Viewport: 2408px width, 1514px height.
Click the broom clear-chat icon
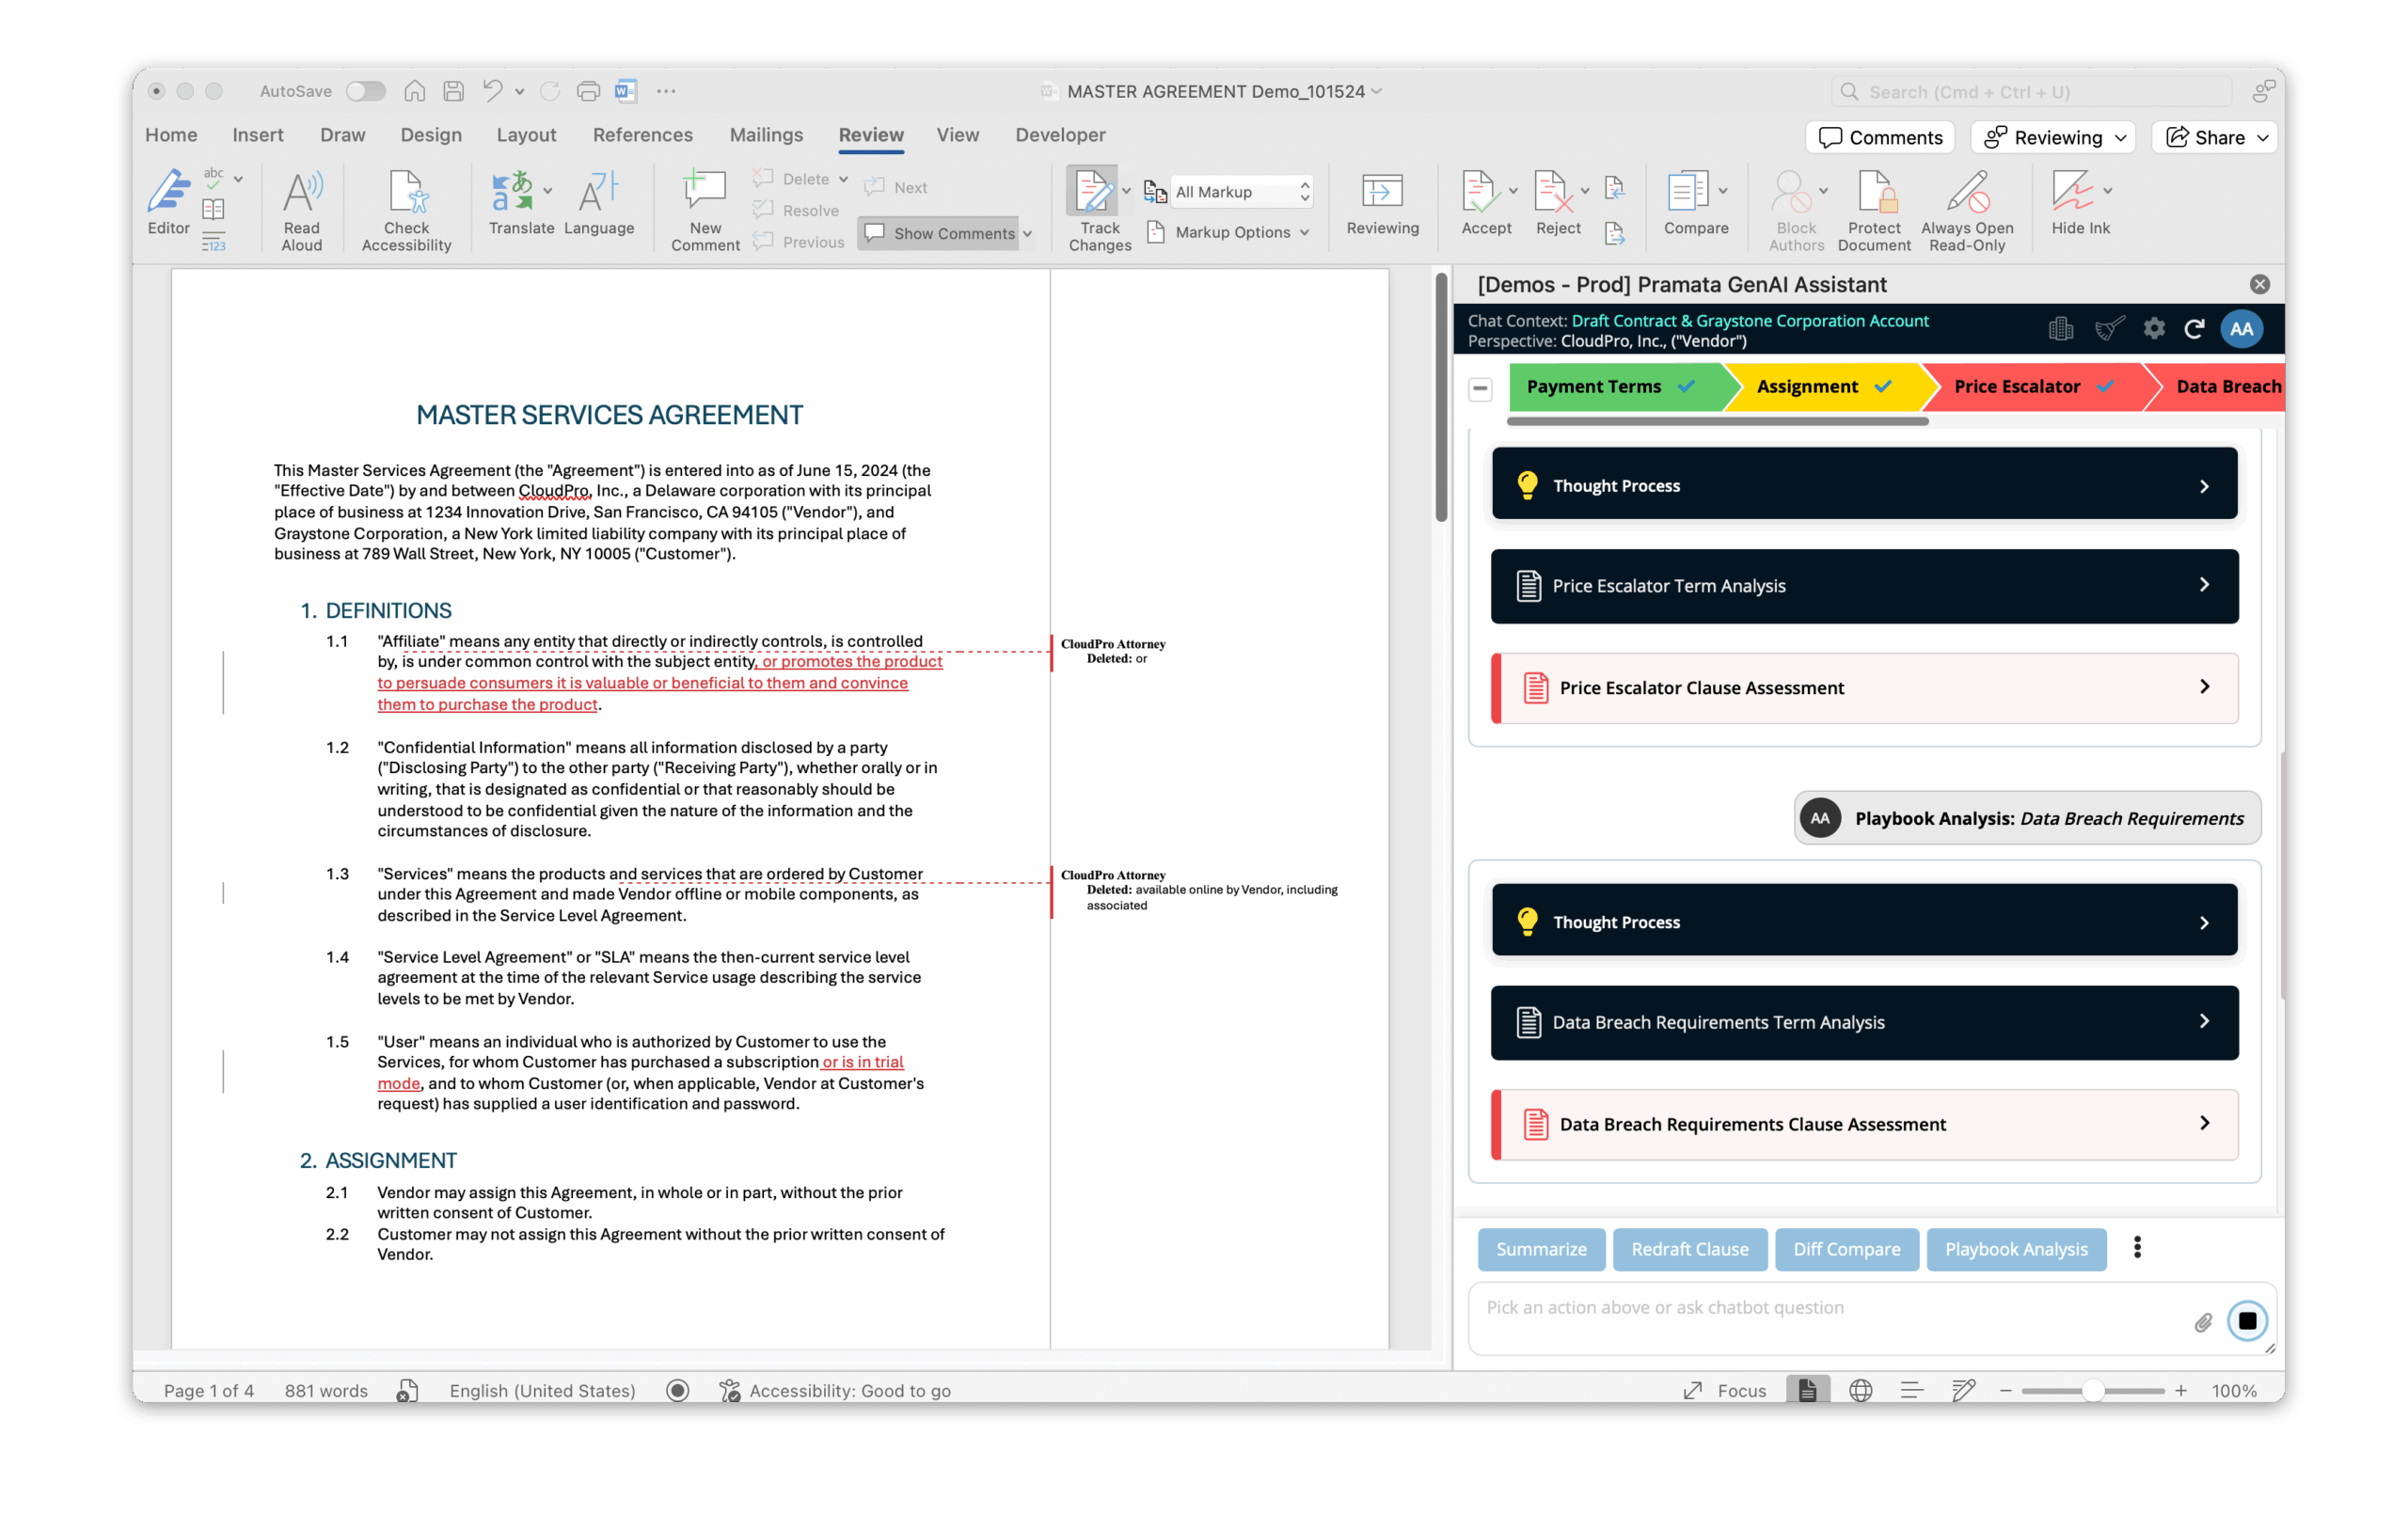pos(2110,329)
